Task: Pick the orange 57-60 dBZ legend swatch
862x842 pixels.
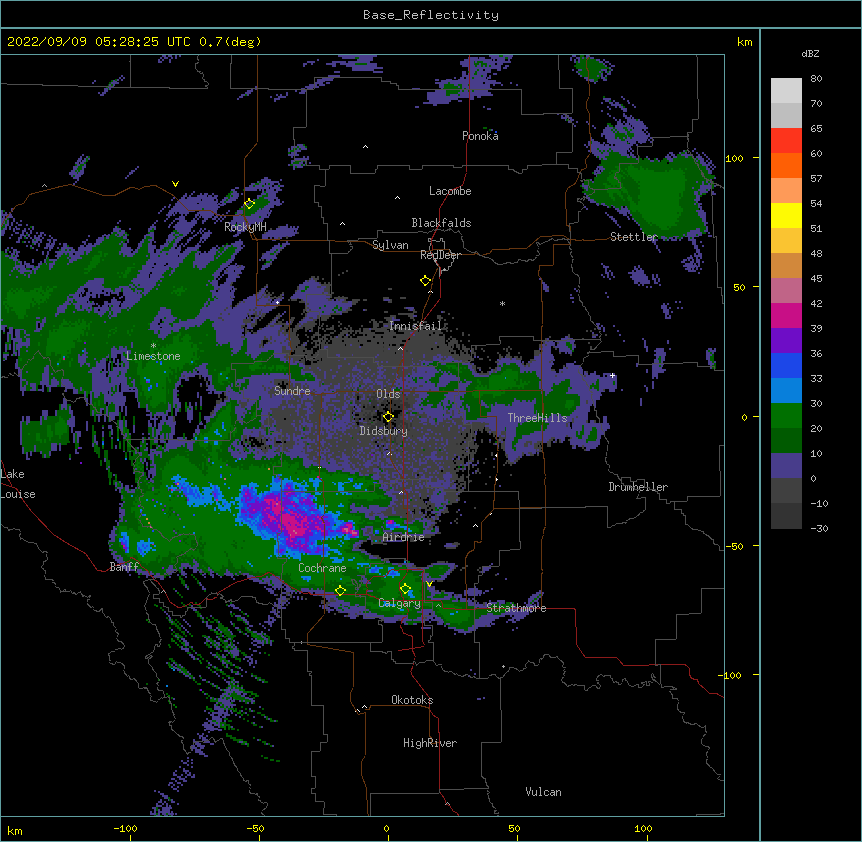Action: 786,166
